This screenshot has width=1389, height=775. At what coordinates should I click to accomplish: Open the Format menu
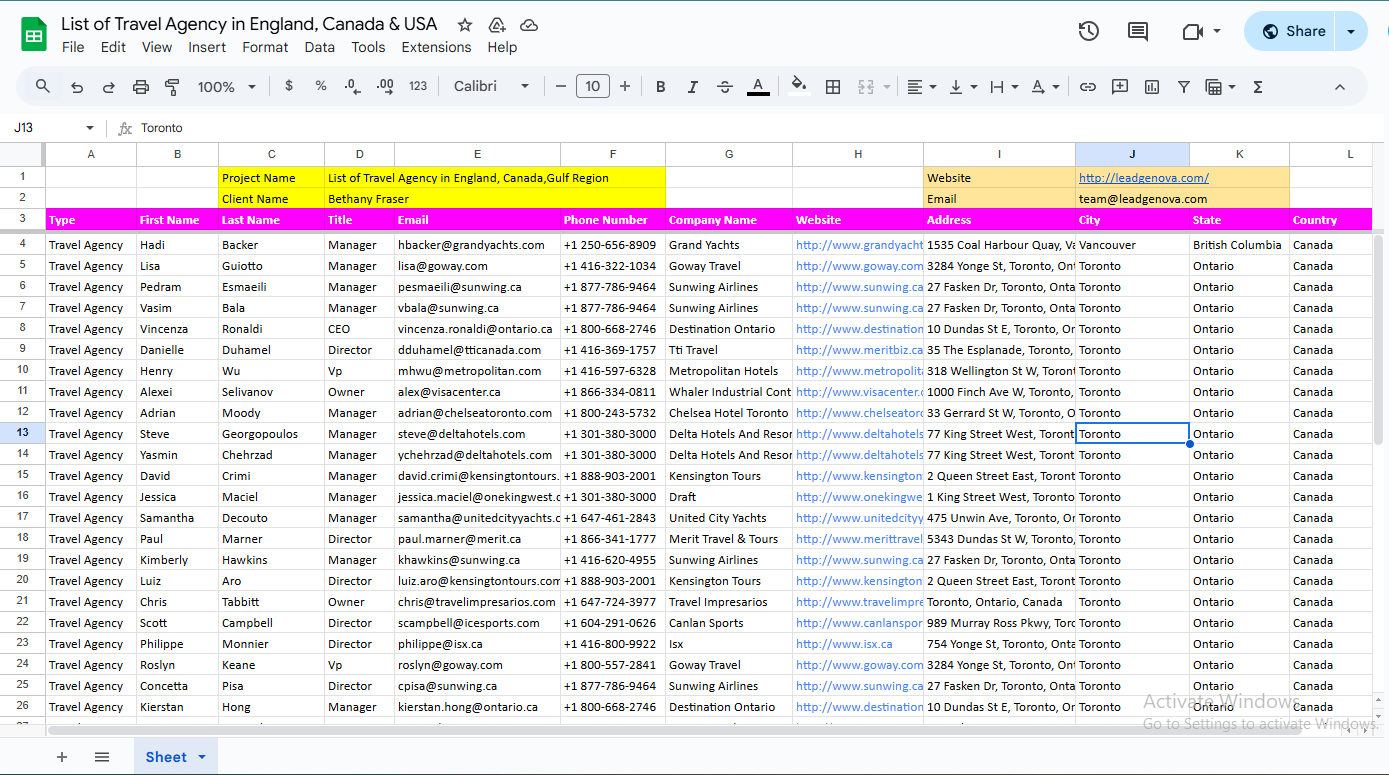tap(265, 47)
